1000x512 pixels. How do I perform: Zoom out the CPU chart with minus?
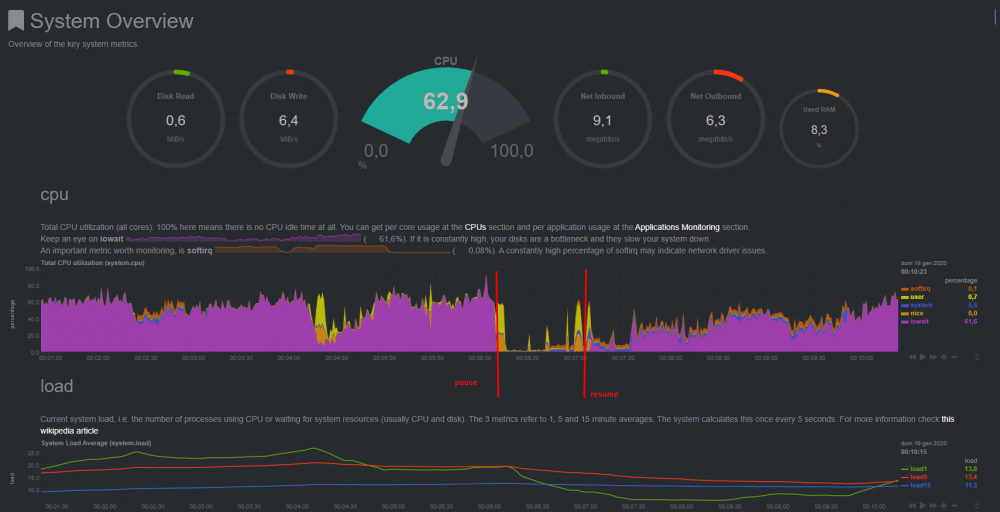point(954,357)
